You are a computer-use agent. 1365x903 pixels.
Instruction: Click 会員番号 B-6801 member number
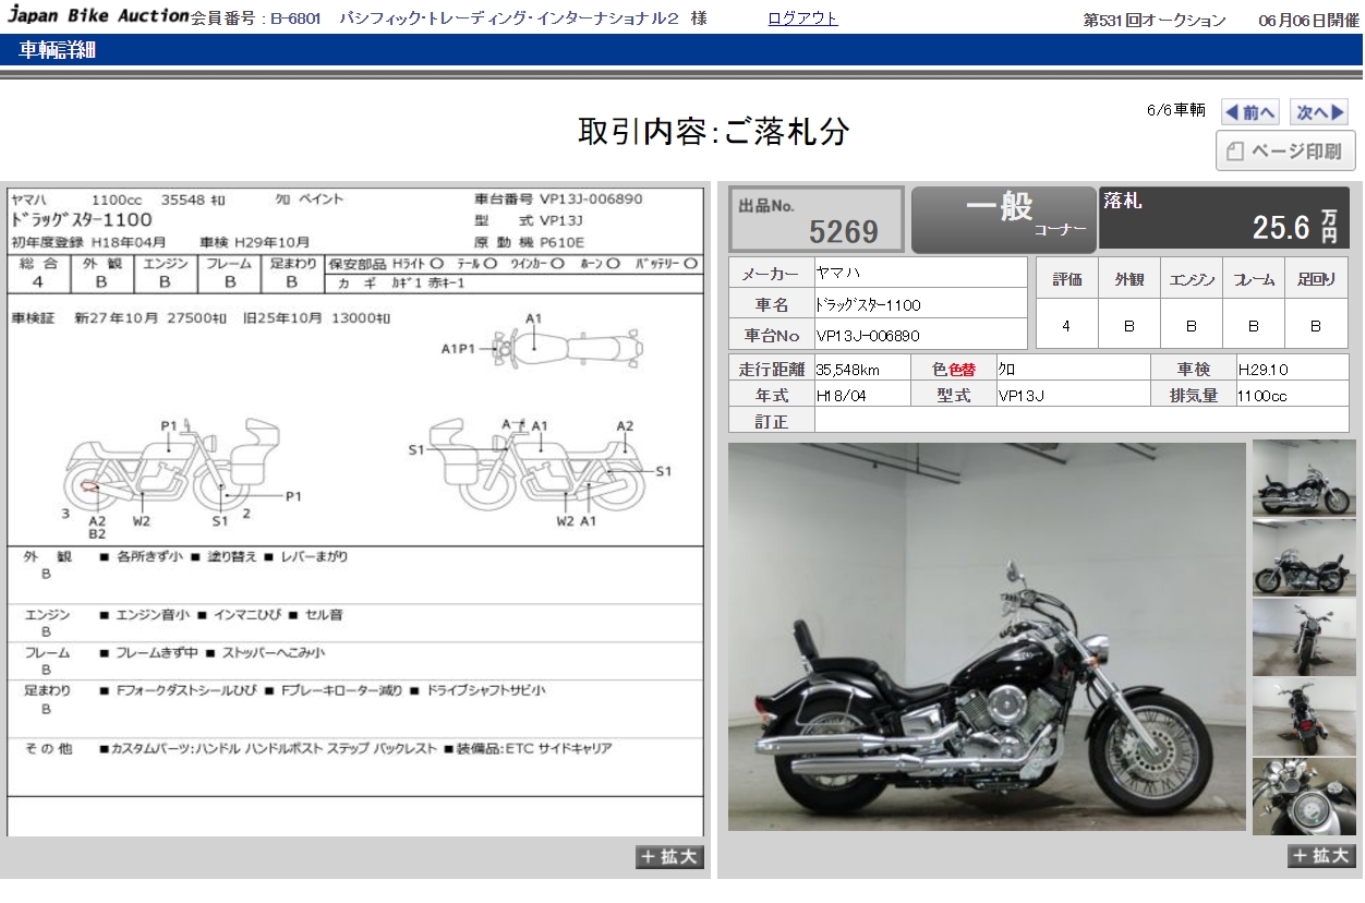256,19
